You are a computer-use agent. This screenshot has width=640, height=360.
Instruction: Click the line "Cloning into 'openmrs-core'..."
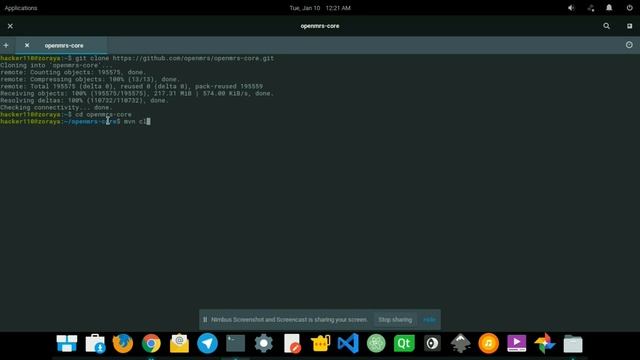pos(56,65)
